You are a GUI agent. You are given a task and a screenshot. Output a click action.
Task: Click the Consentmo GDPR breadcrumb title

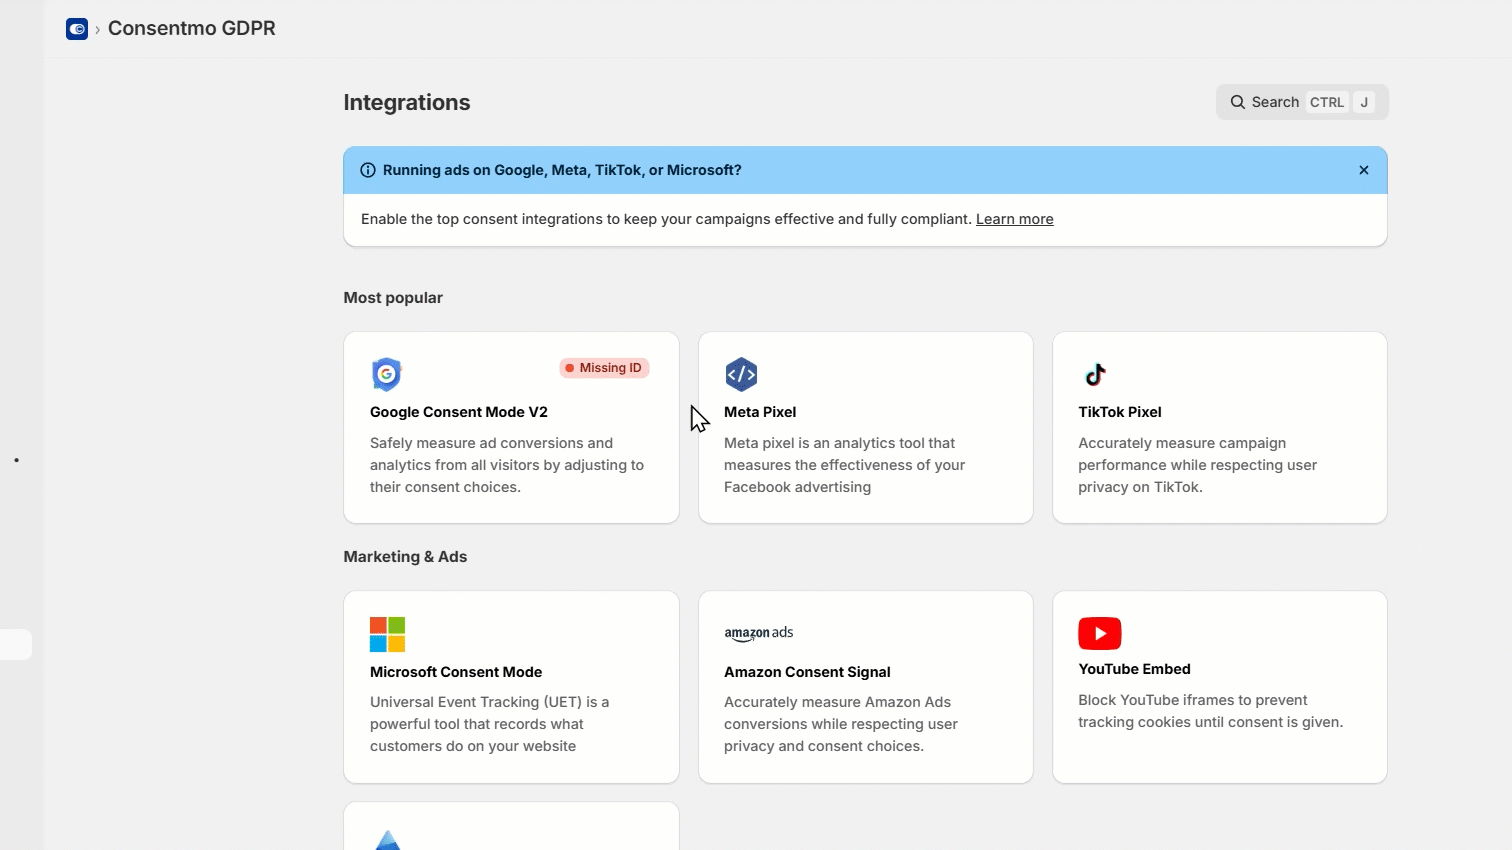pyautogui.click(x=191, y=29)
